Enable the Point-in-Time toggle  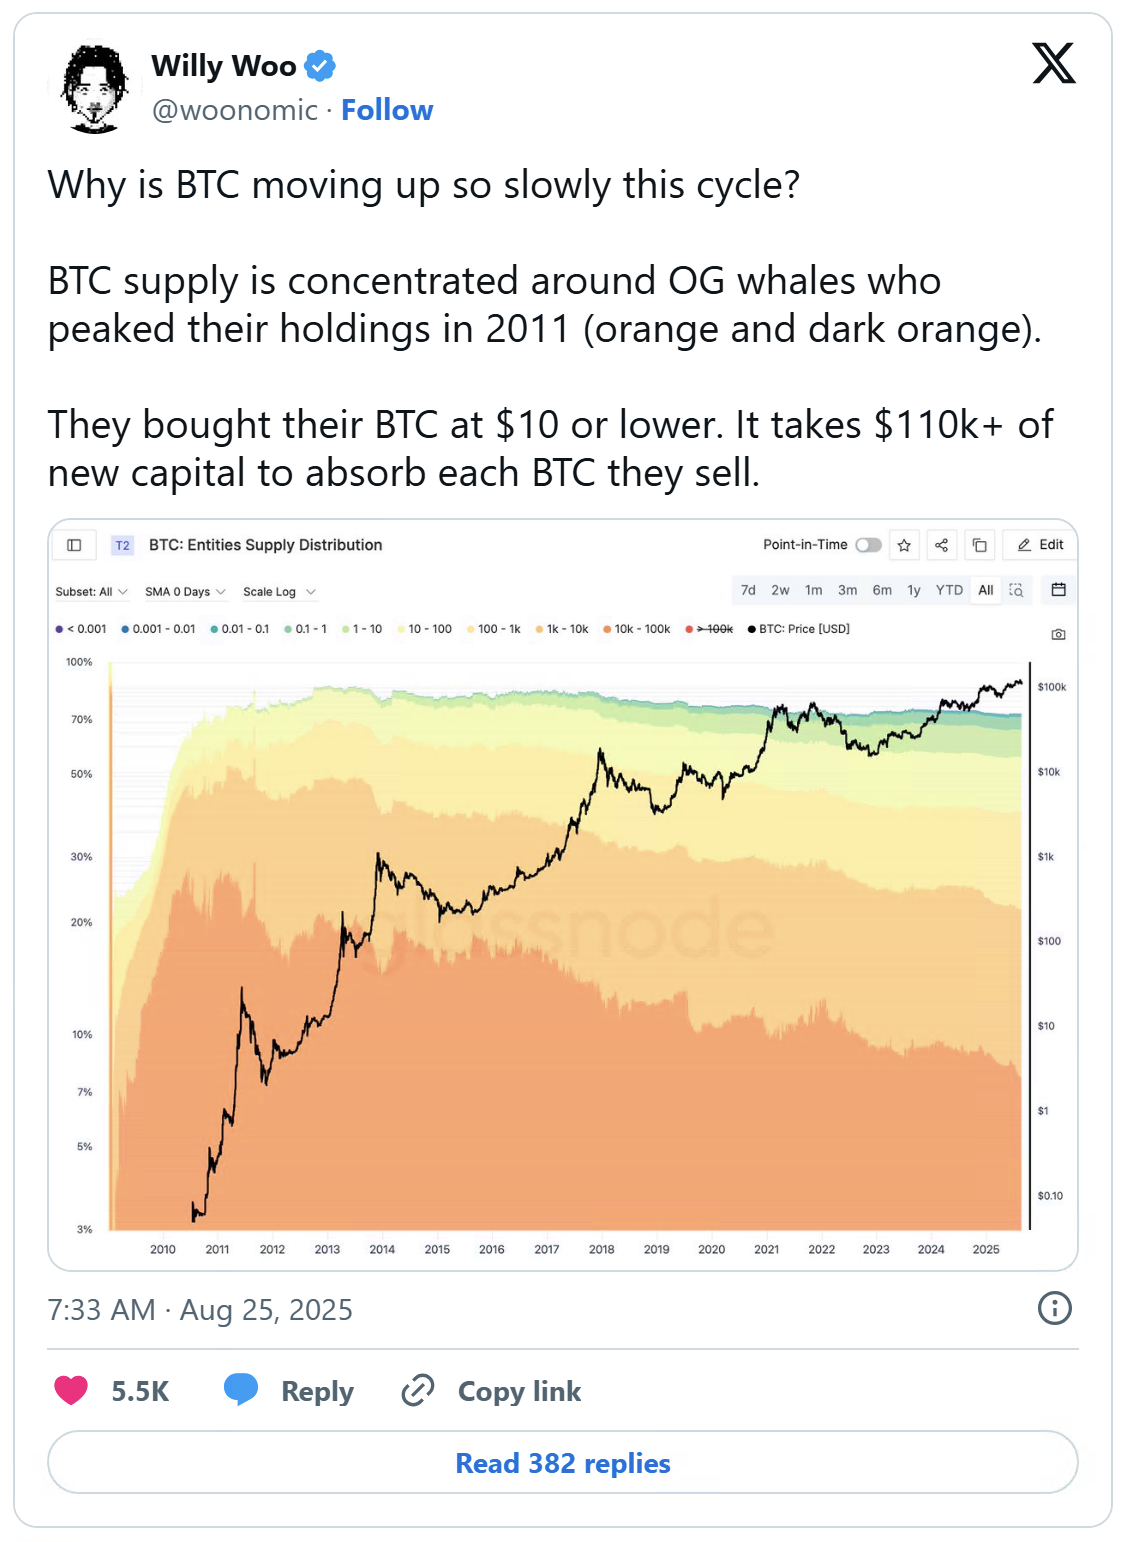pos(868,545)
